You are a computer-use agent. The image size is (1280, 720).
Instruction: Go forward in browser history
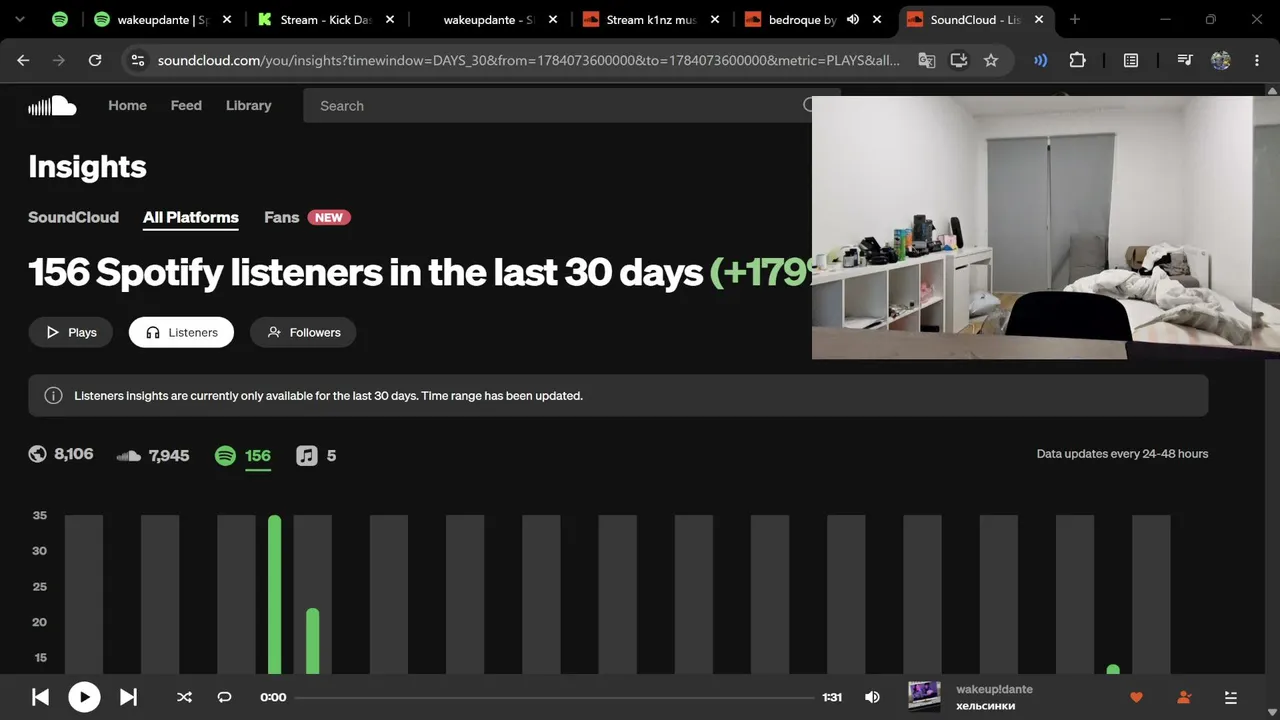coord(59,60)
